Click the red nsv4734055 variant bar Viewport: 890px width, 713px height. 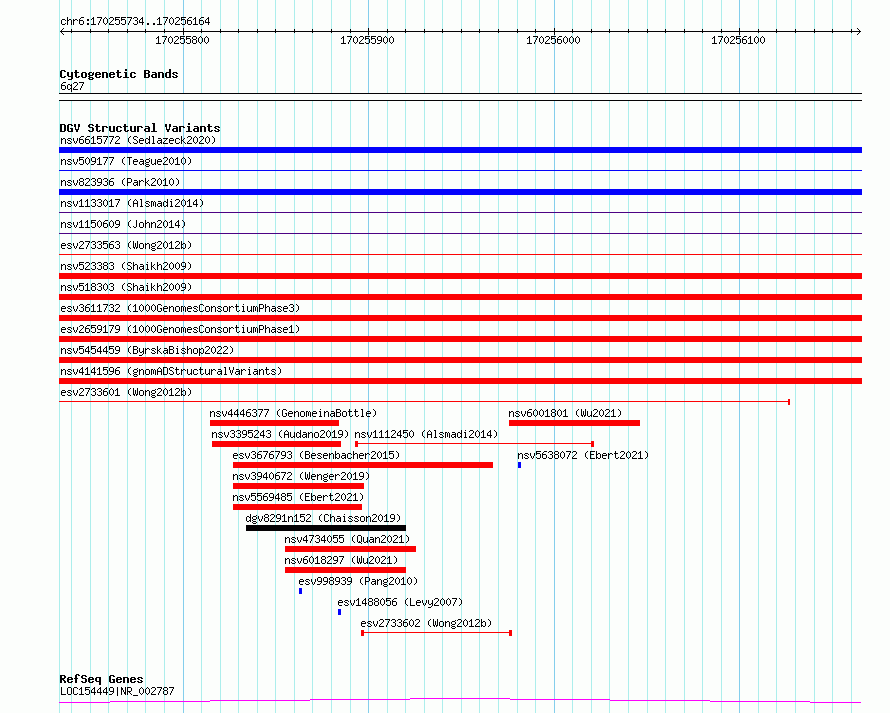tap(350, 549)
